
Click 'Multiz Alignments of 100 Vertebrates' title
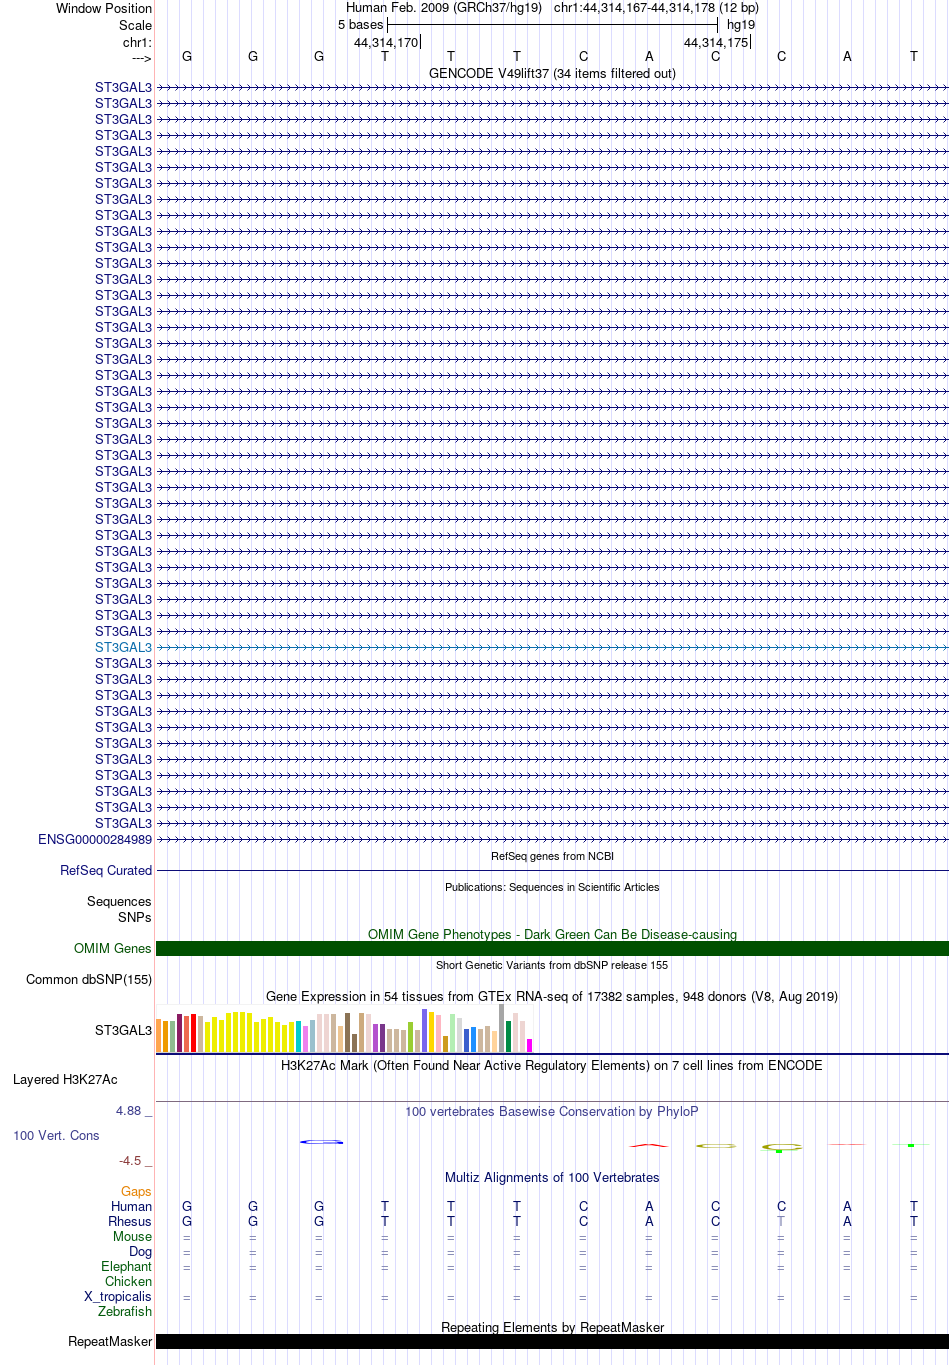click(x=552, y=1177)
